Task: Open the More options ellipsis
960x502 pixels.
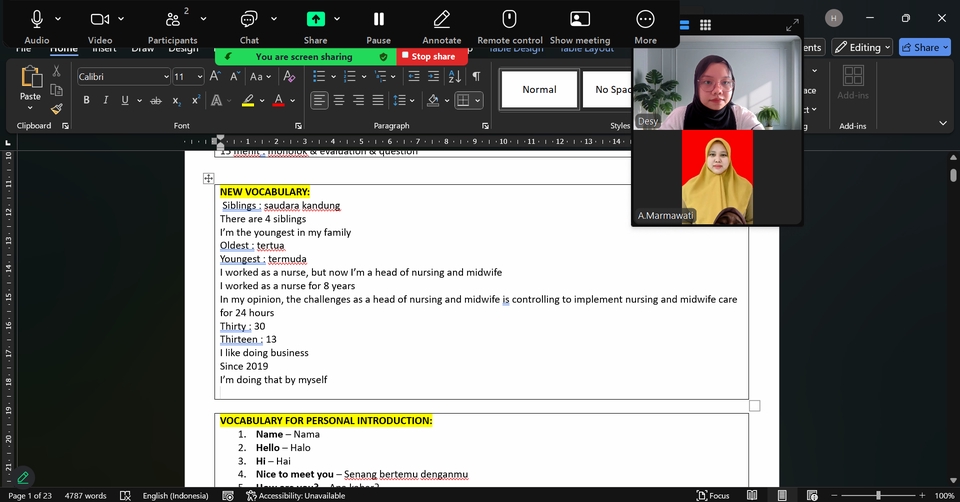Action: 645,19
